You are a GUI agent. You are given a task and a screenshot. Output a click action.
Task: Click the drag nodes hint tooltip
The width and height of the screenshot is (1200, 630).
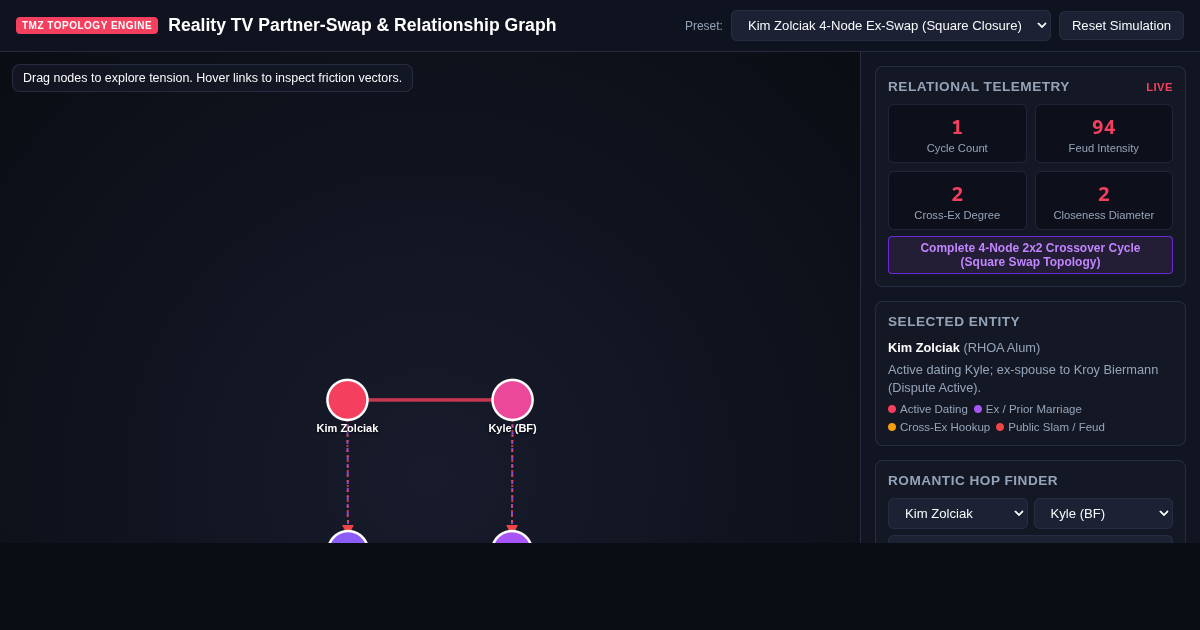(212, 78)
